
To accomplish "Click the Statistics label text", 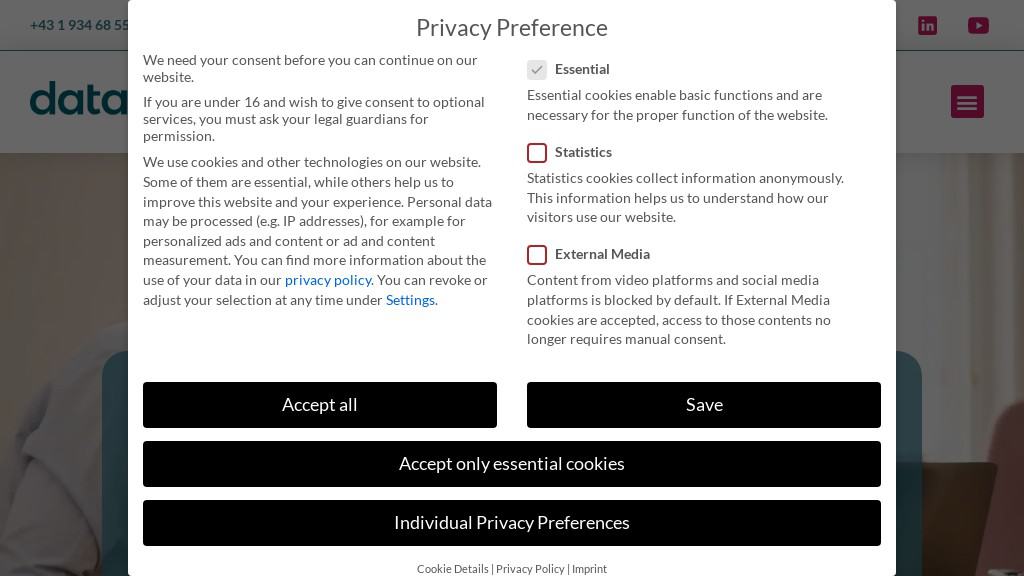I will [x=583, y=152].
